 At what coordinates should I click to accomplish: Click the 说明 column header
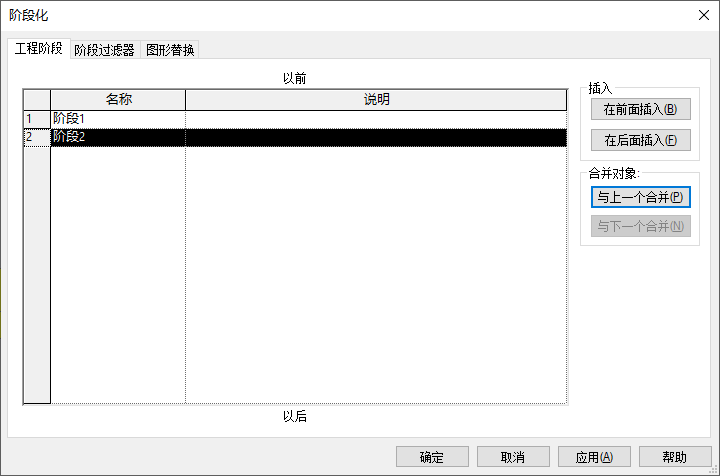pyautogui.click(x=376, y=99)
